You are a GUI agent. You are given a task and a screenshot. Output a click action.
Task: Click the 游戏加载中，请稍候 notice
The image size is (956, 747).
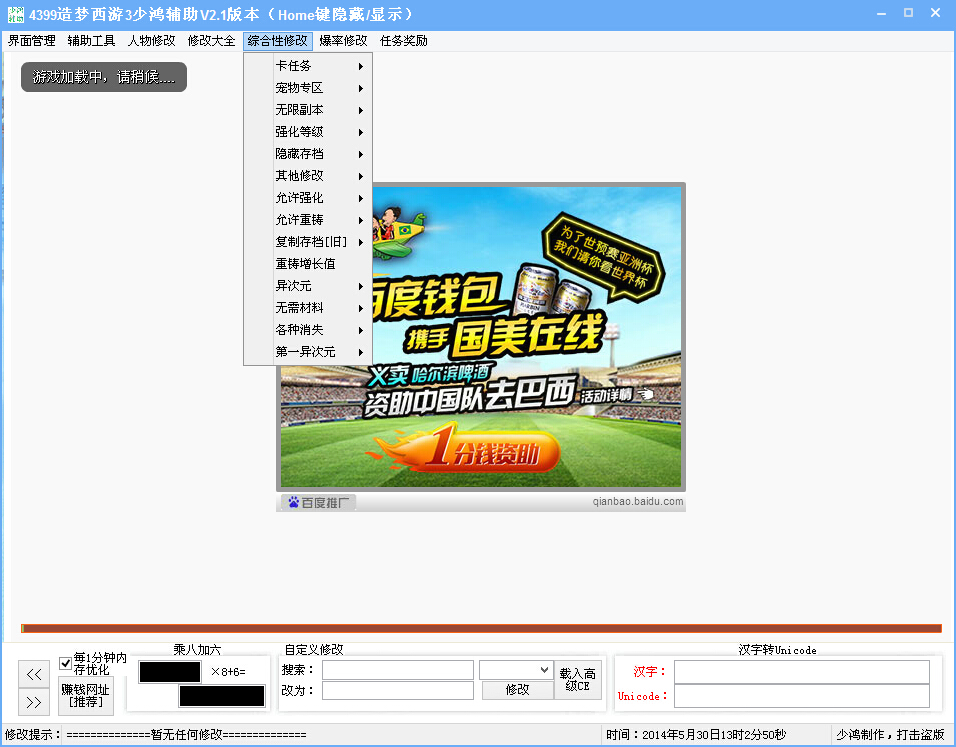pos(104,77)
